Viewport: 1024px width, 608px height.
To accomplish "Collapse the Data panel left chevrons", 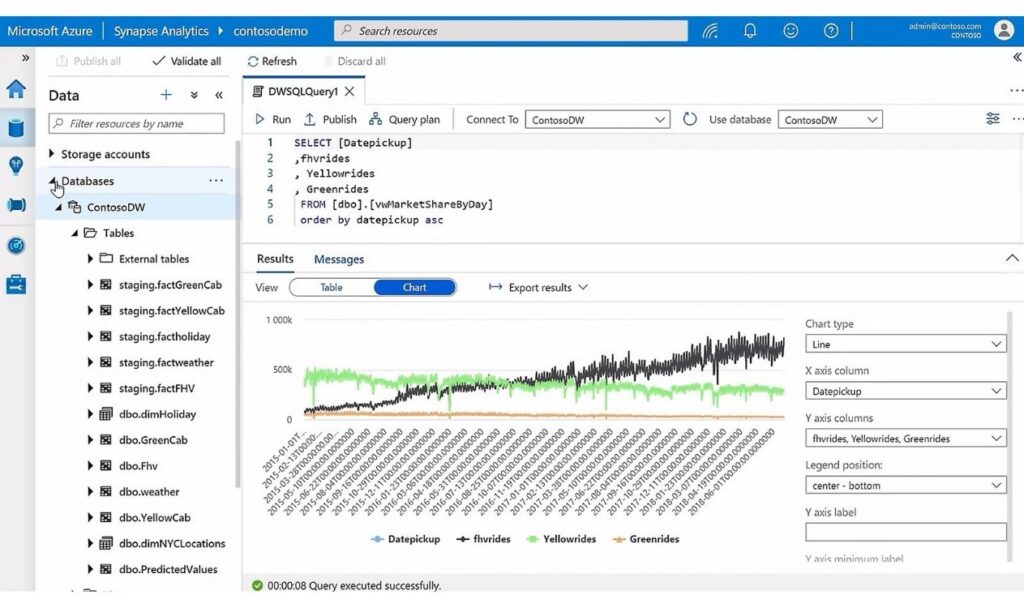I will point(219,95).
